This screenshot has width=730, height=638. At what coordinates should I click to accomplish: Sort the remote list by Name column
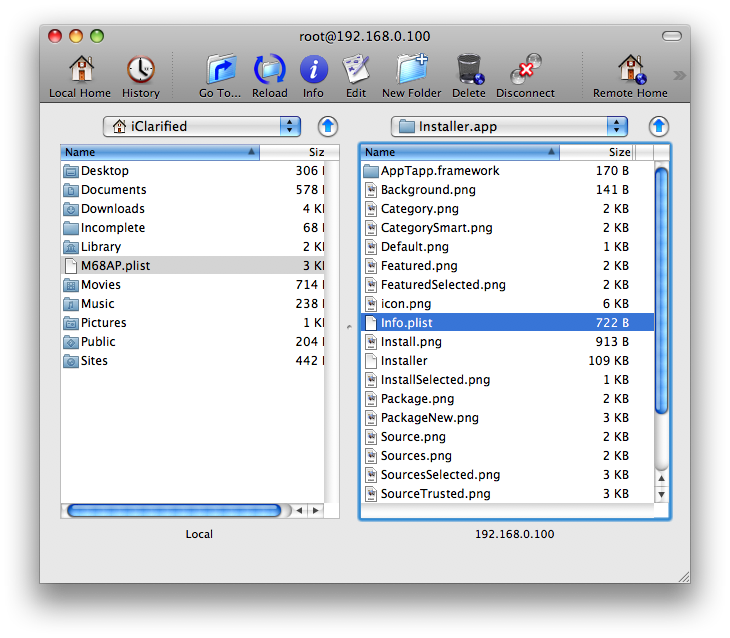460,152
